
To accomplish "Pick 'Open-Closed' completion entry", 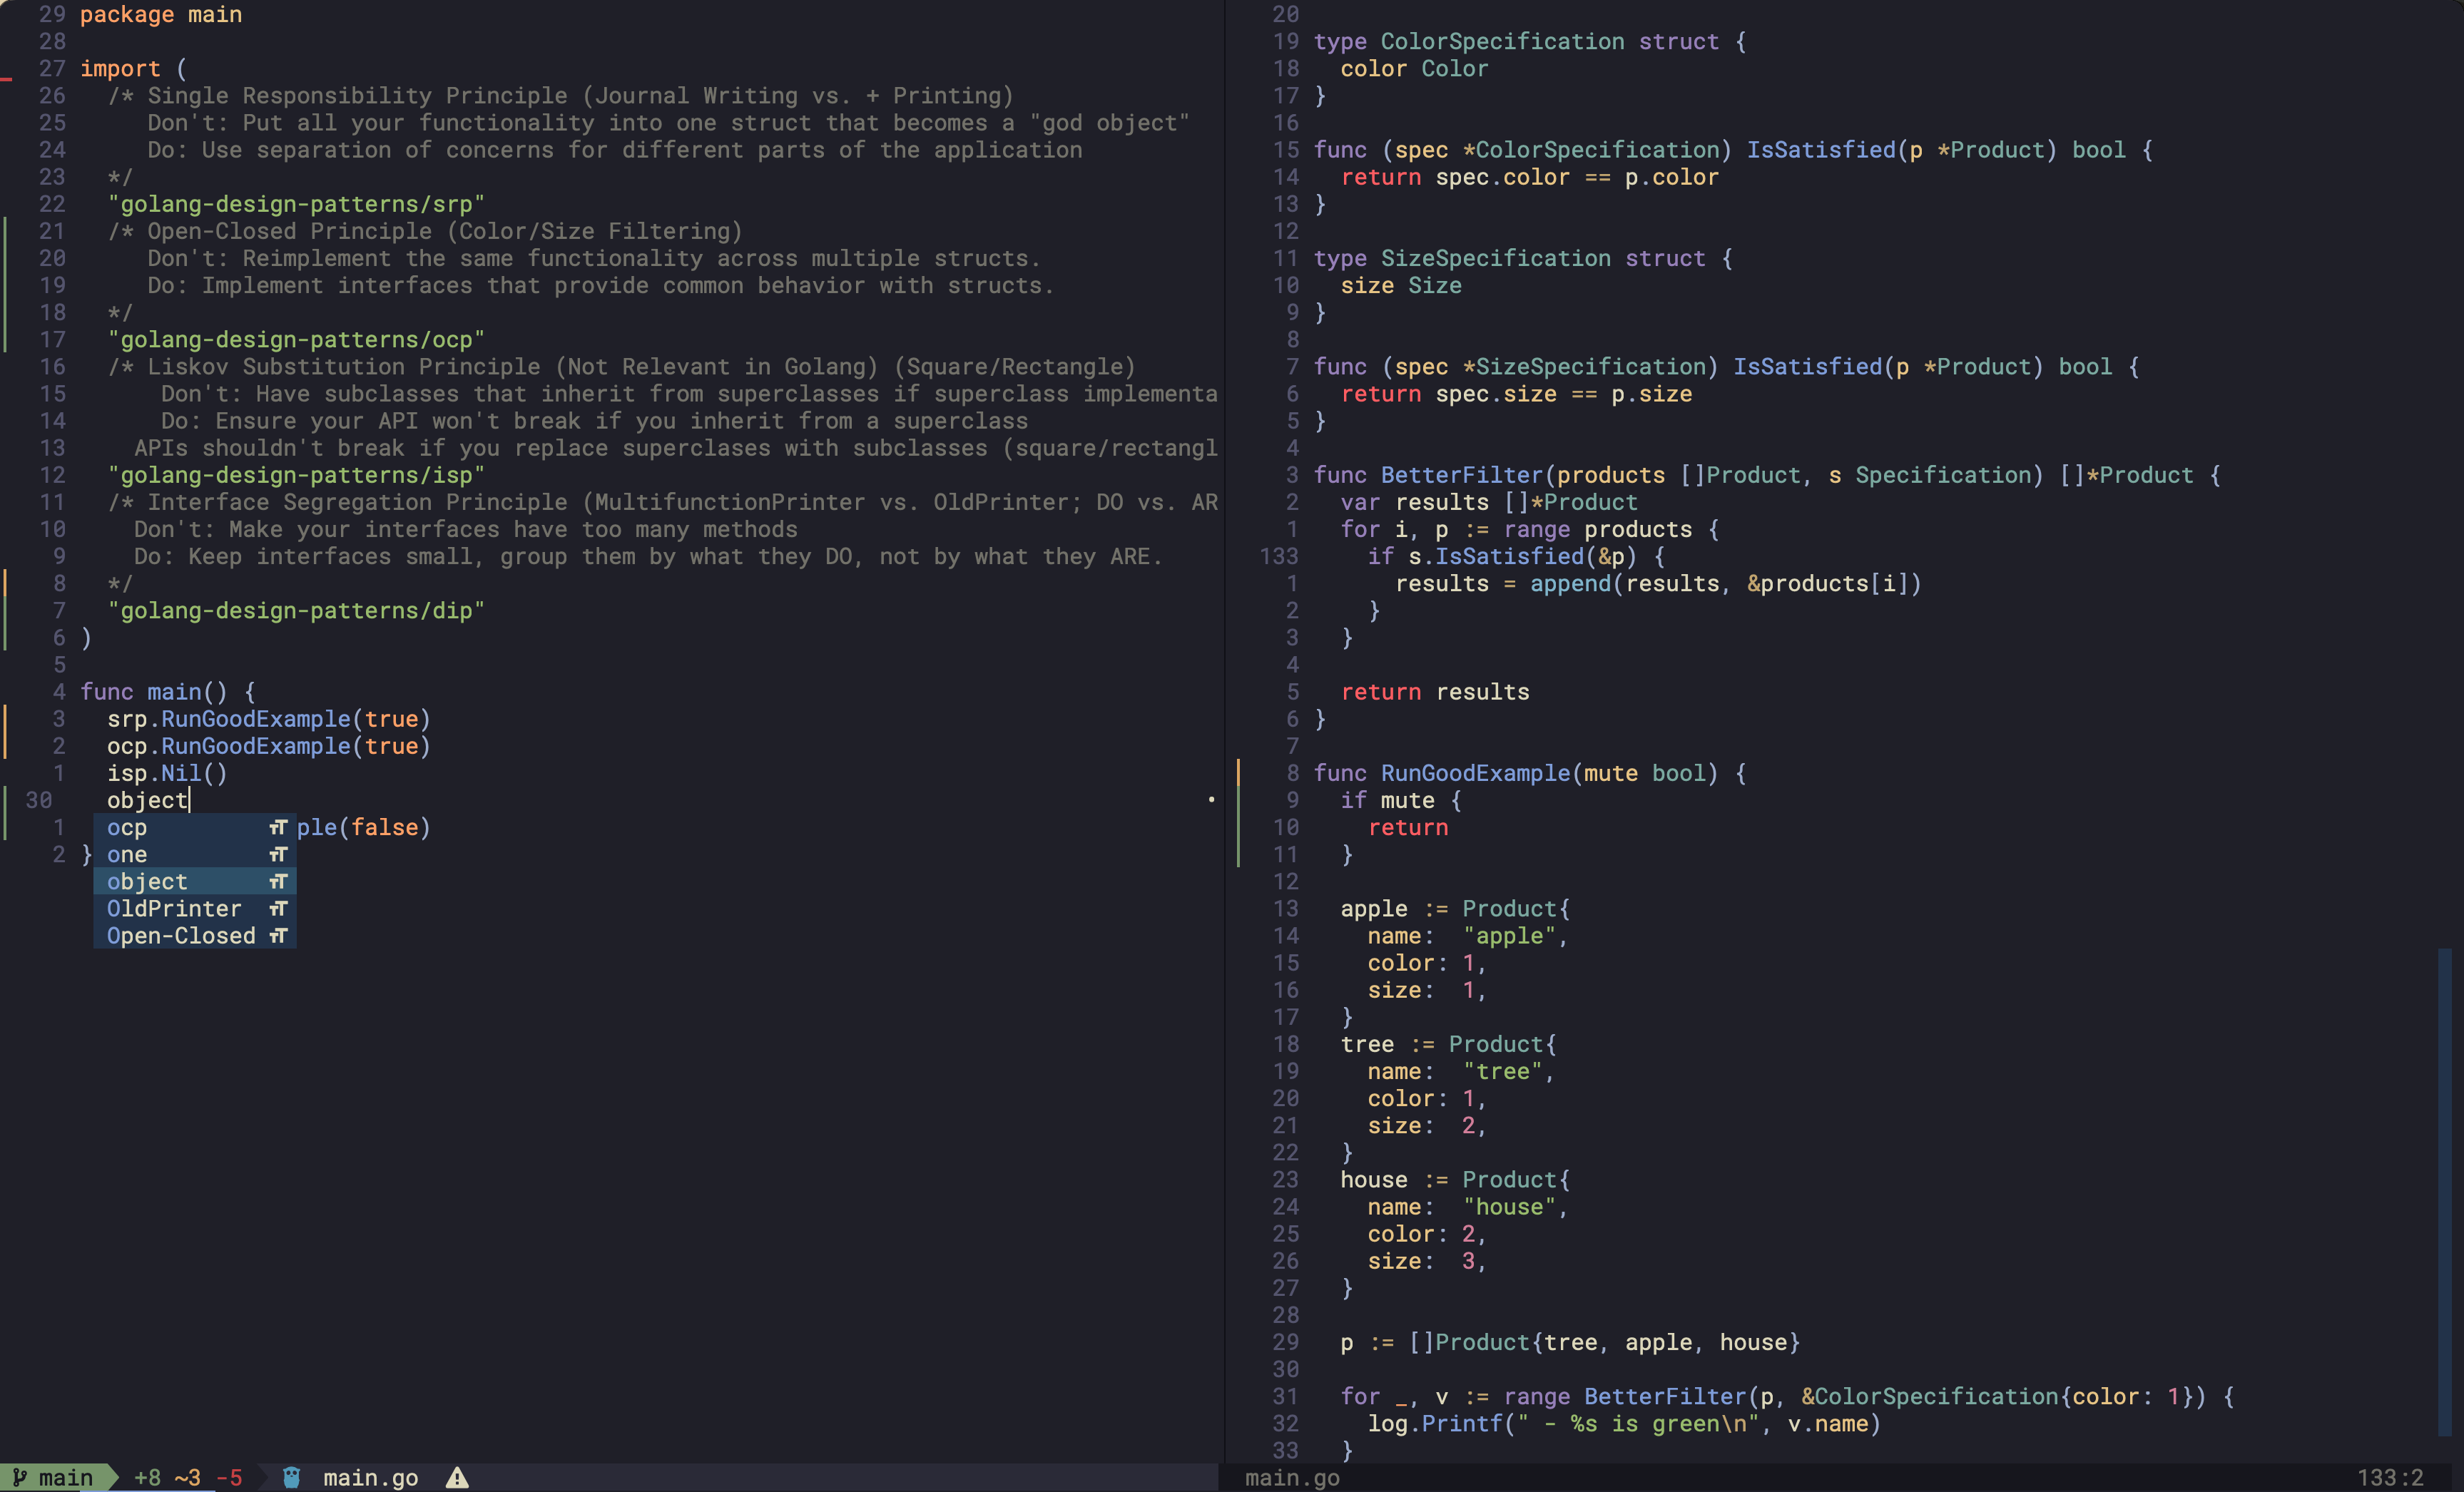I will [181, 935].
